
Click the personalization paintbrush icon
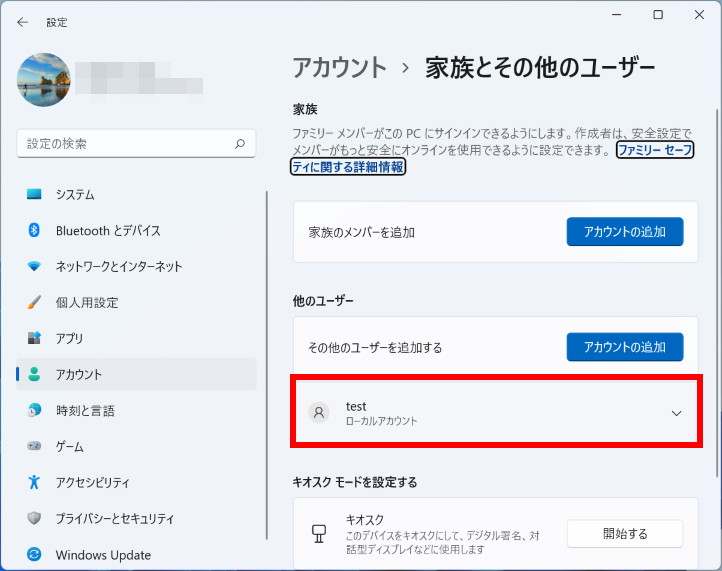point(34,302)
